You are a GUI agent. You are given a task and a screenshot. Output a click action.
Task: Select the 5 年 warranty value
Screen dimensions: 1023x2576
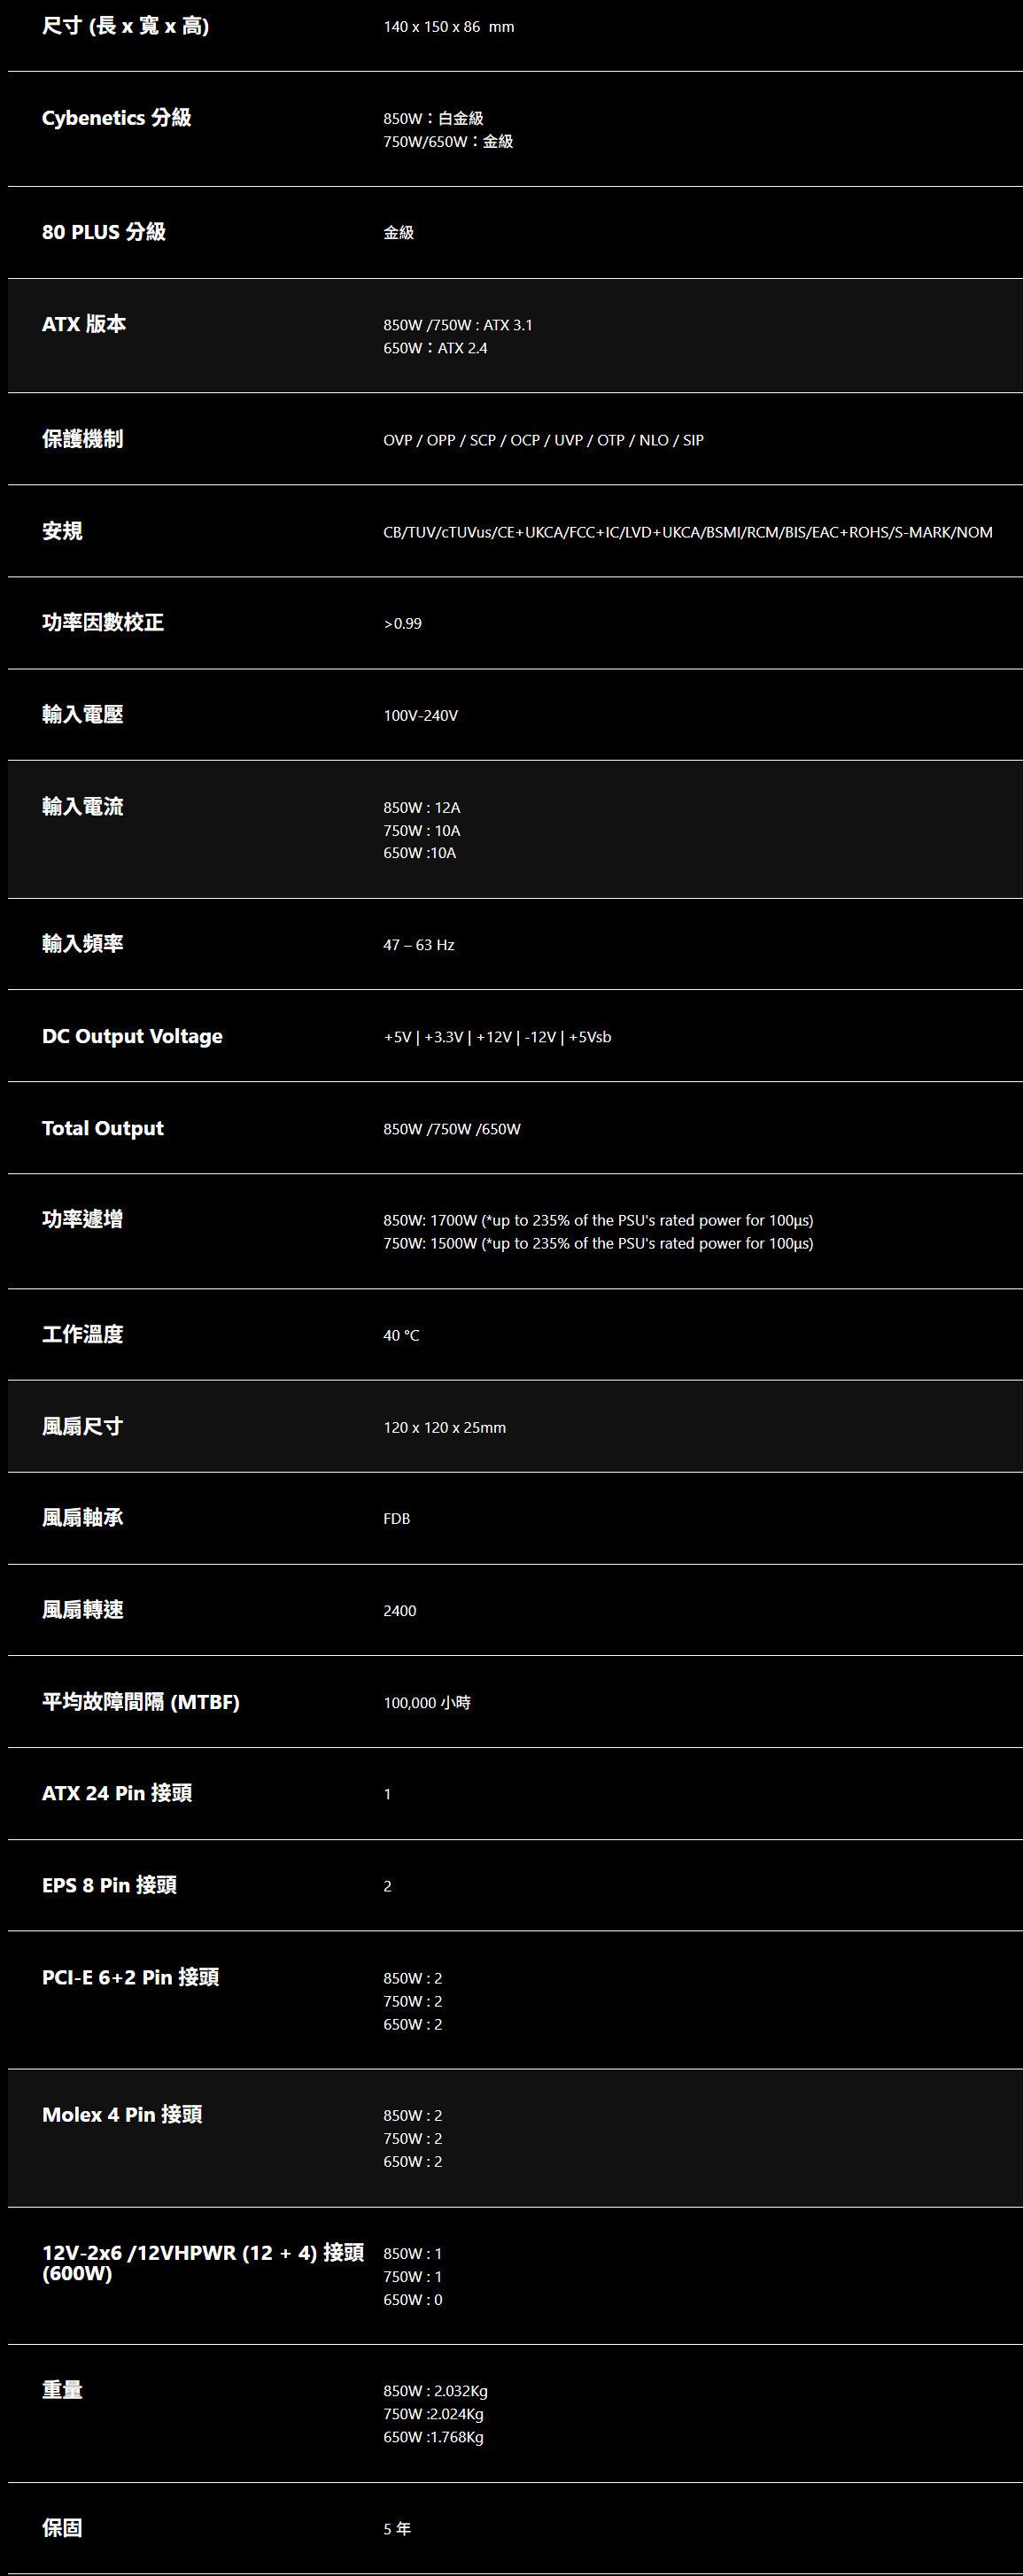[396, 2529]
